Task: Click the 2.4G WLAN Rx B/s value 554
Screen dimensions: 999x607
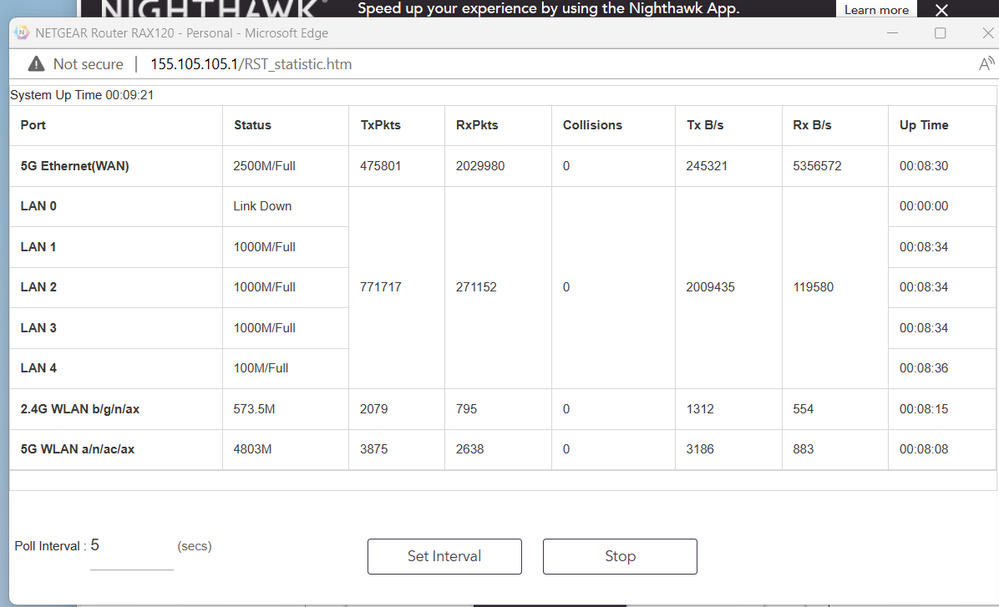Action: coord(803,409)
